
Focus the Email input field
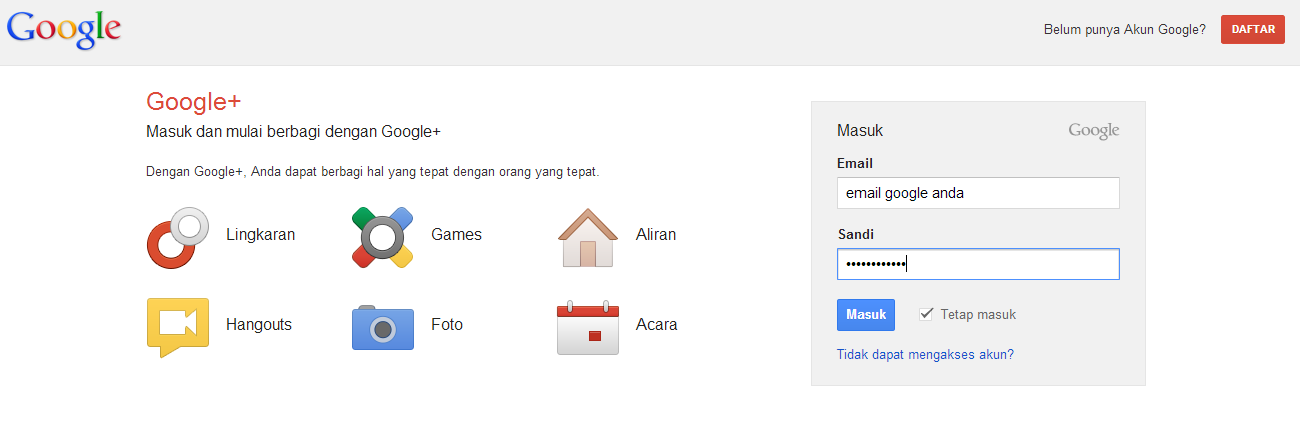(x=978, y=193)
